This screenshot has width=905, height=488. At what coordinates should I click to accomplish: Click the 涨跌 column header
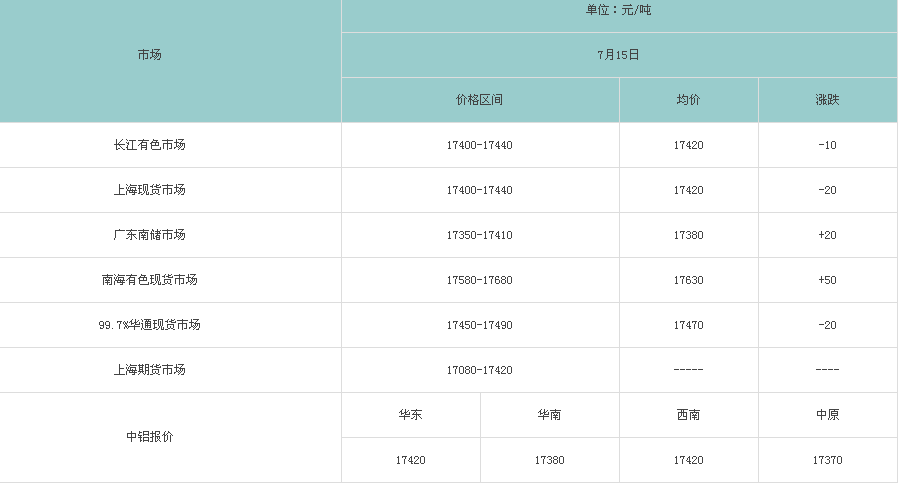pos(827,100)
